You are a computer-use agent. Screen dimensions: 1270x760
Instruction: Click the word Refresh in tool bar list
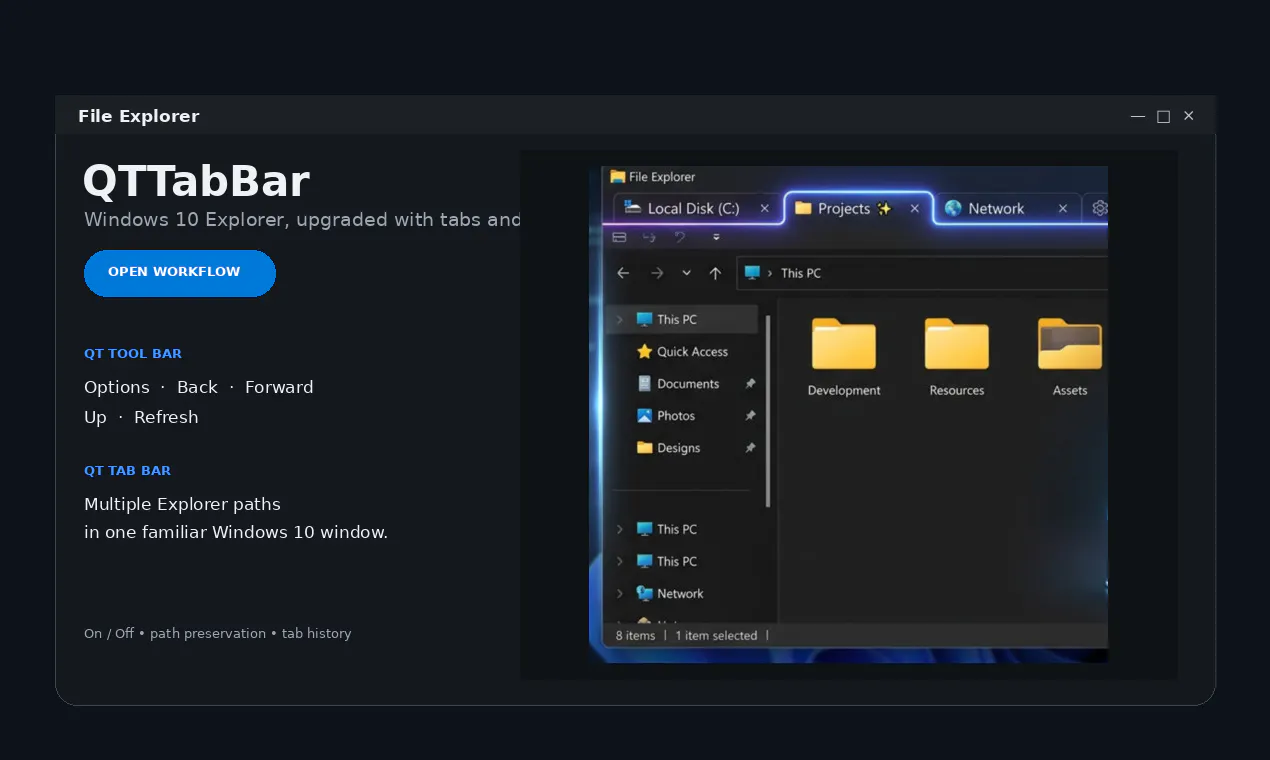pos(166,417)
